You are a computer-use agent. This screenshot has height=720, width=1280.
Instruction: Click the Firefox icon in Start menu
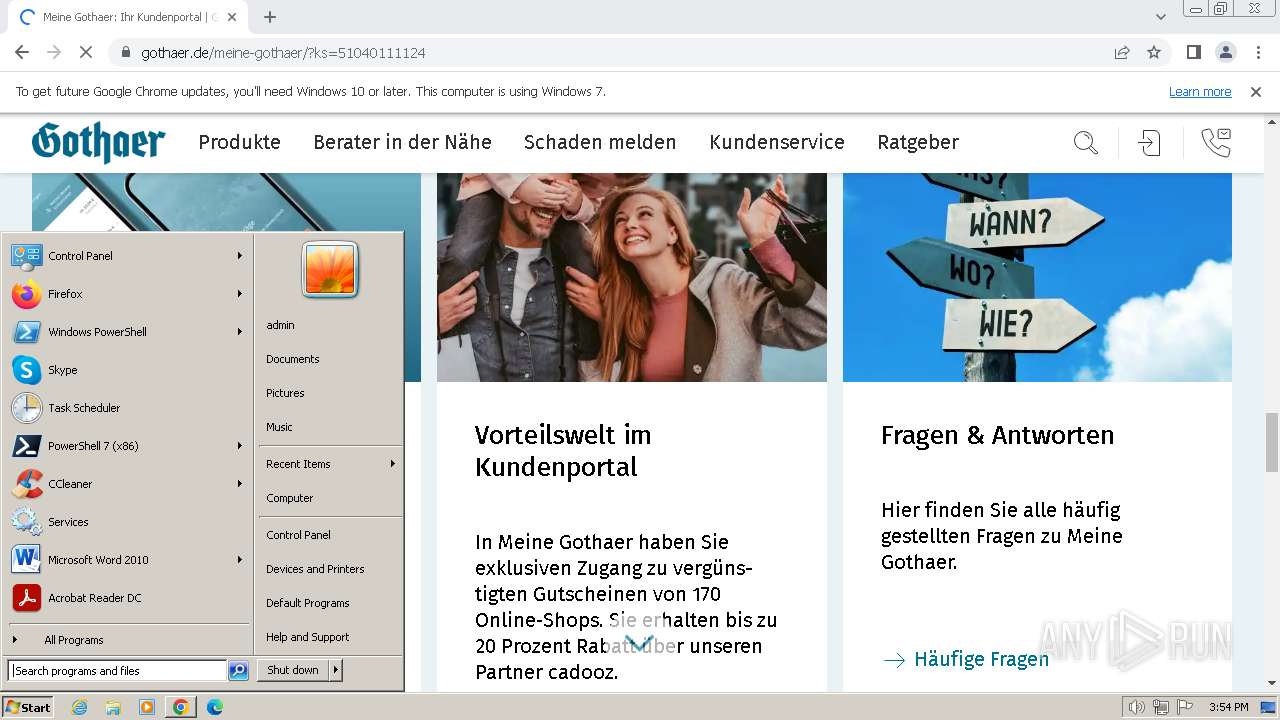(27, 294)
